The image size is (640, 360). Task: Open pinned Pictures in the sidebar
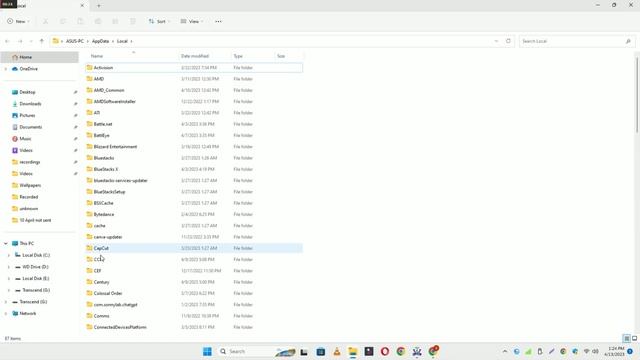pos(27,116)
